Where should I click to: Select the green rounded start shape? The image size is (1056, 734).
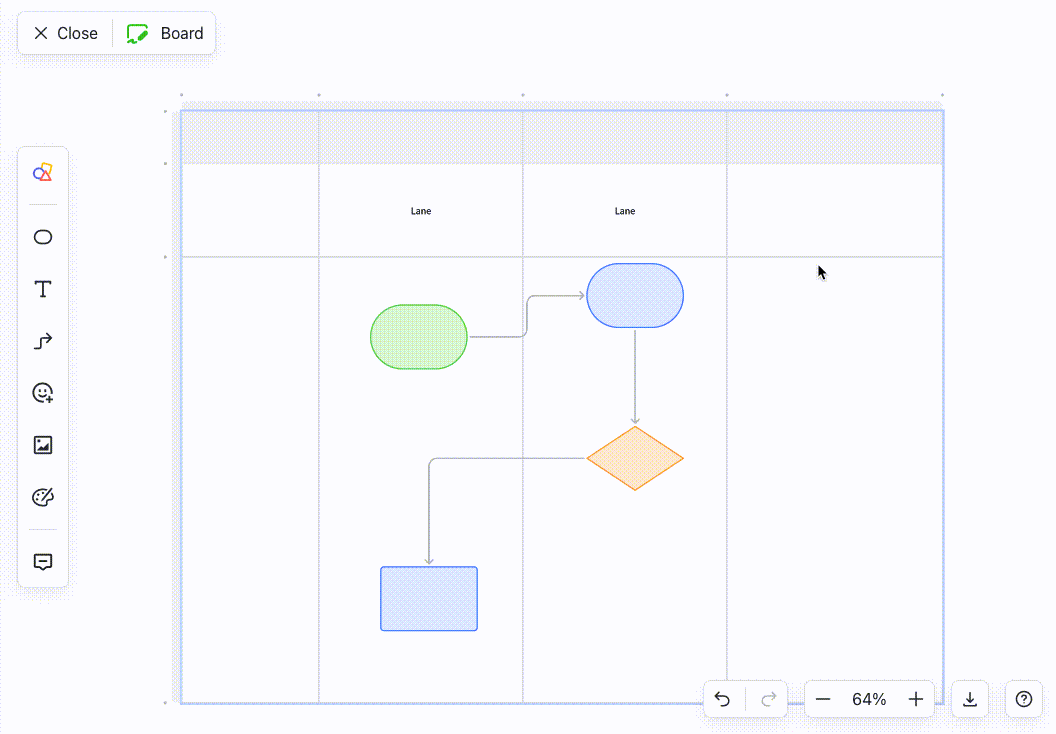(418, 336)
